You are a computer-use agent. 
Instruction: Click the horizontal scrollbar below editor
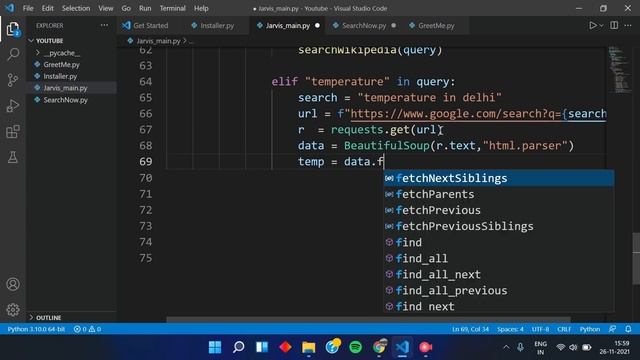pyautogui.click(x=368, y=320)
